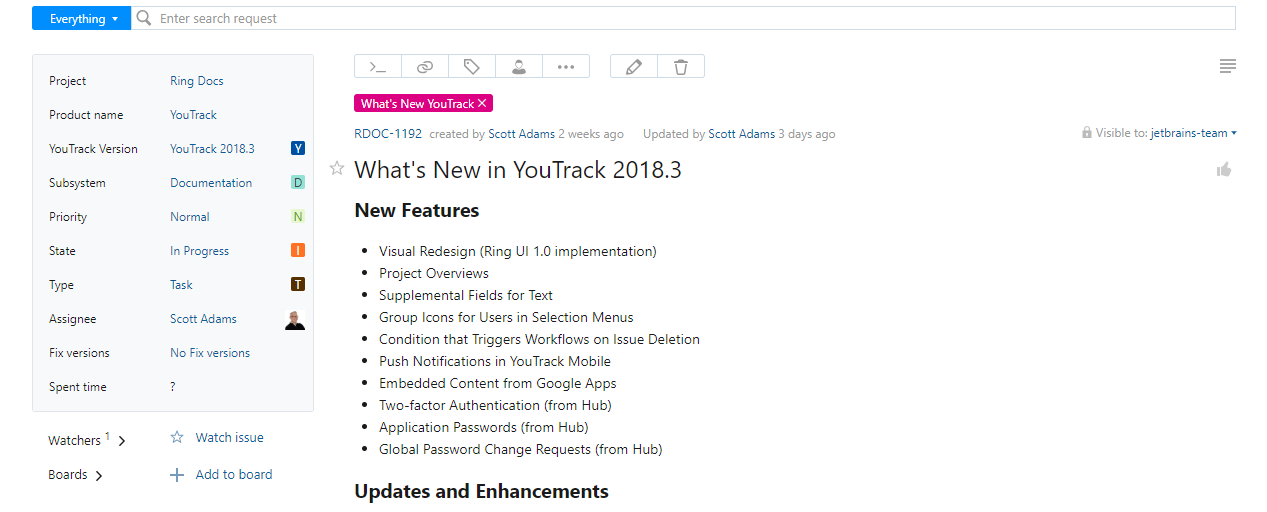Open the Visible to jetbrains-team dropdown
The width and height of the screenshot is (1267, 512).
(1193, 133)
